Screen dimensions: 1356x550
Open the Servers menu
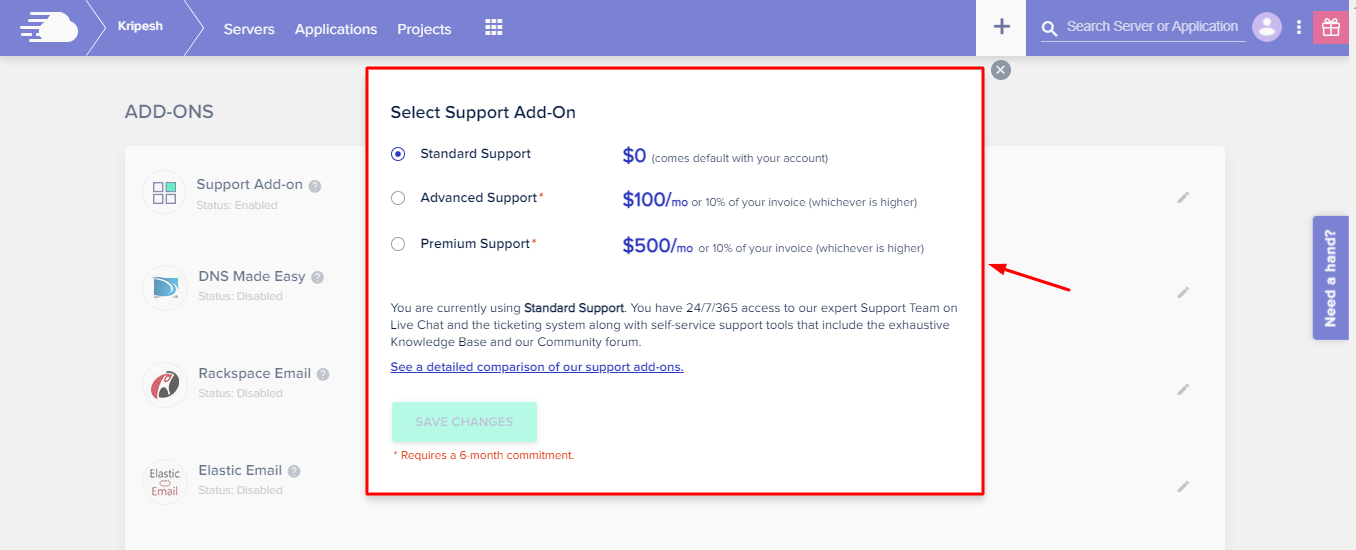249,29
